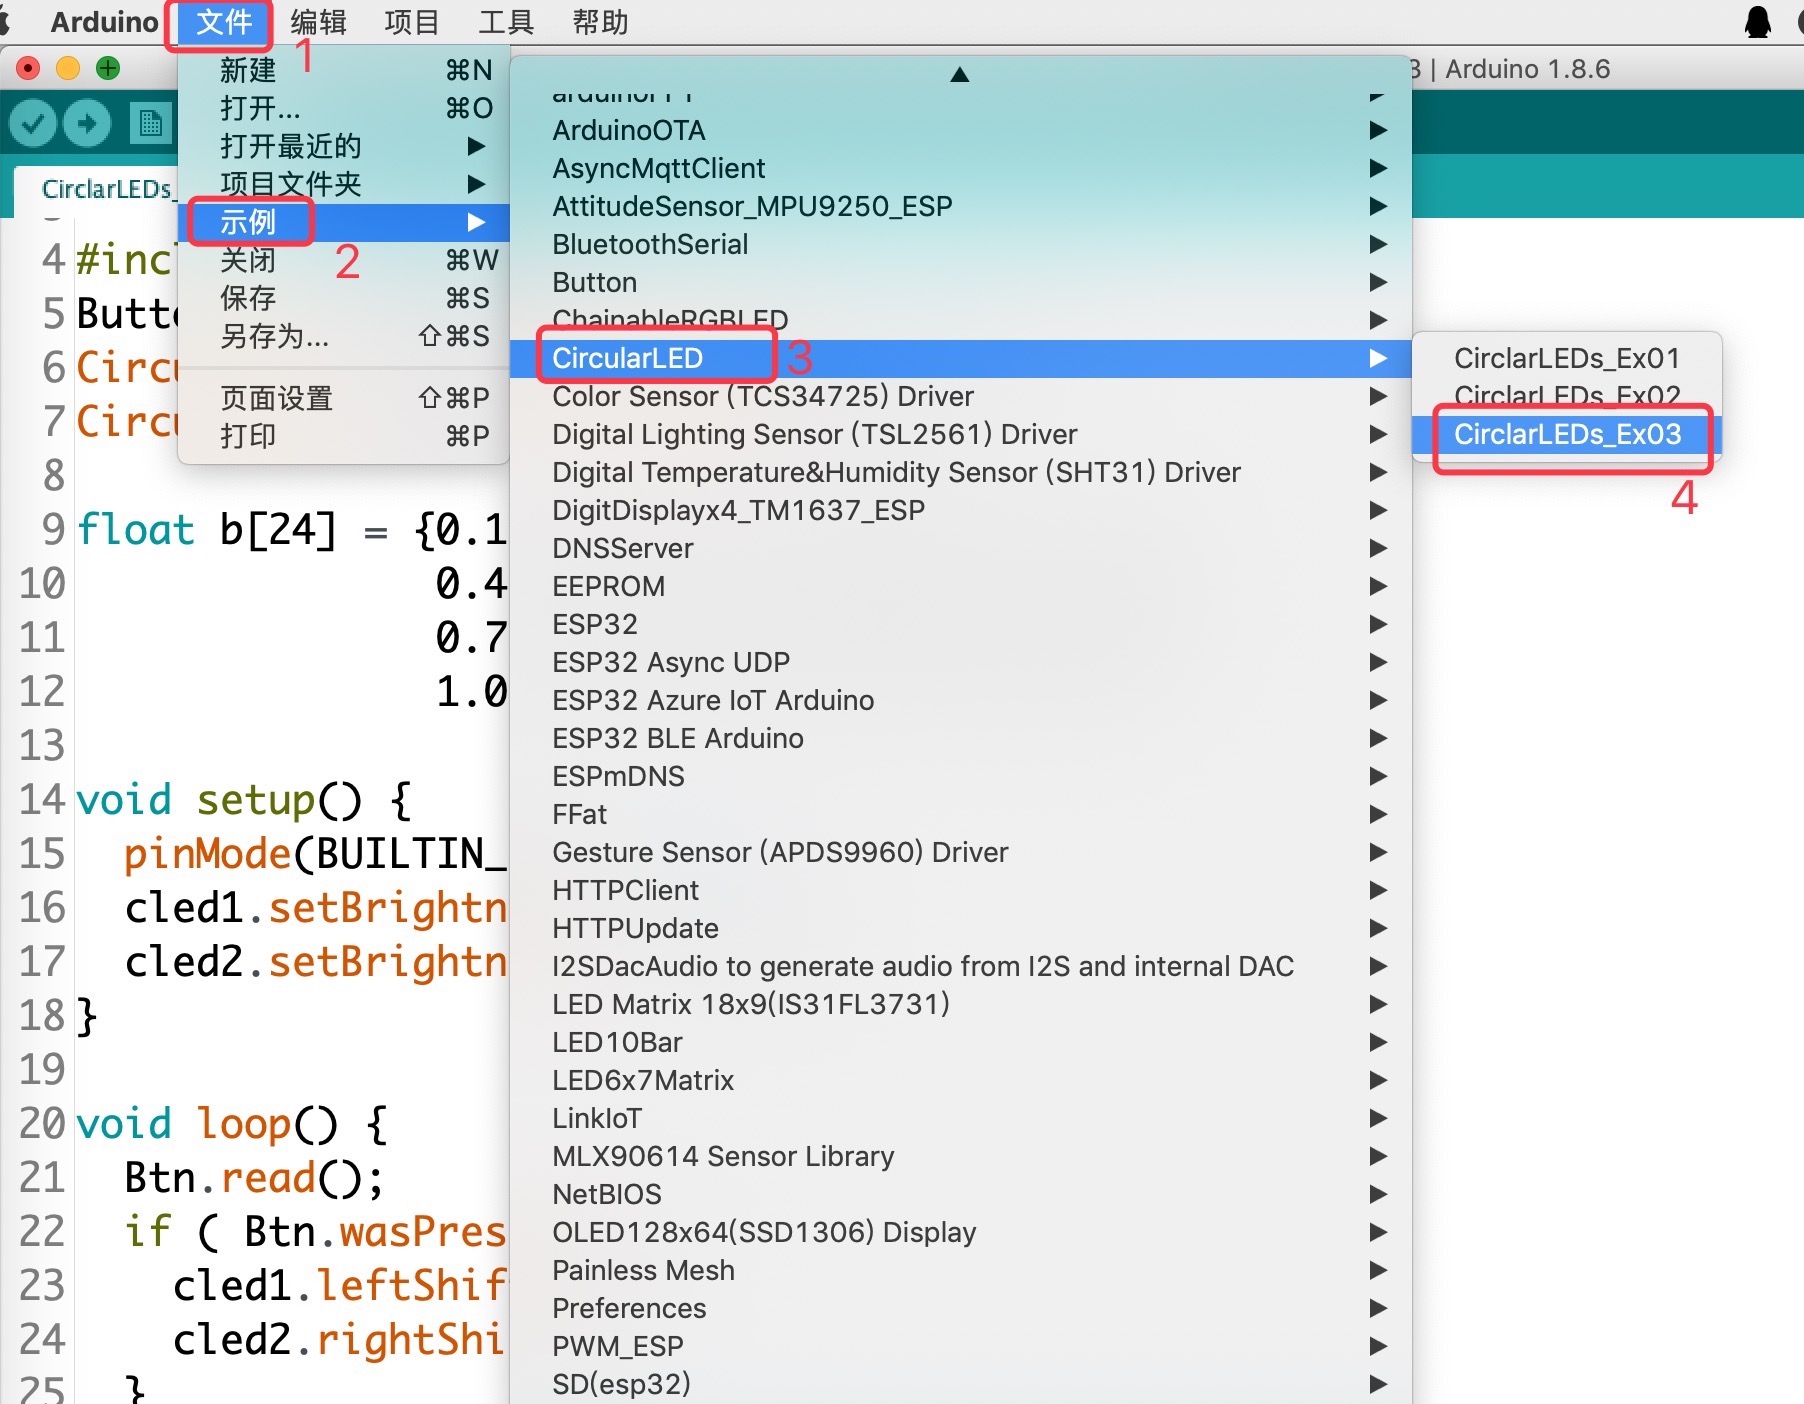Click the Upload arrow toolbar icon
Image resolution: width=1804 pixels, height=1404 pixels.
[x=87, y=124]
